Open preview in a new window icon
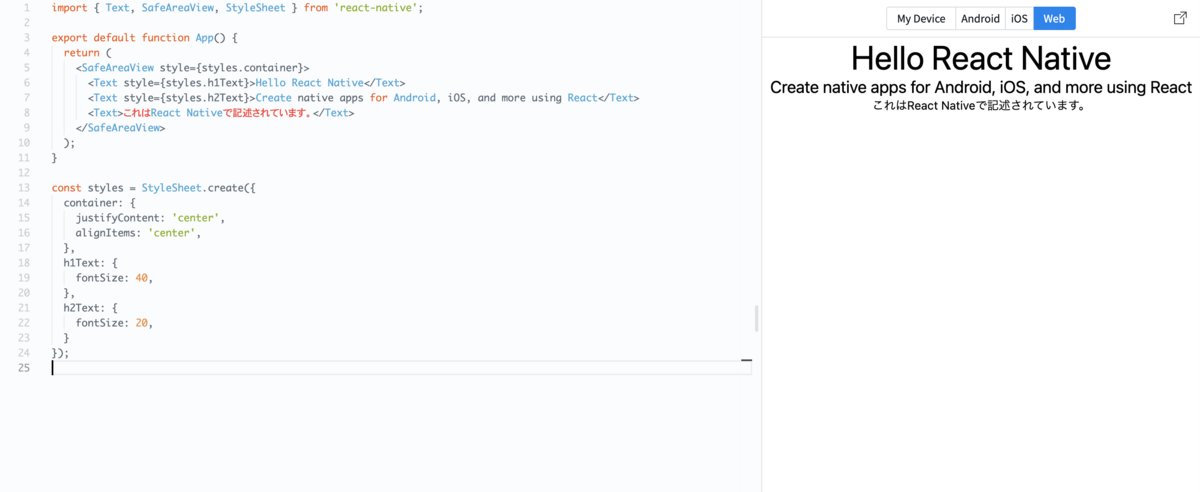Viewport: 1200px width, 492px height. 1180,18
